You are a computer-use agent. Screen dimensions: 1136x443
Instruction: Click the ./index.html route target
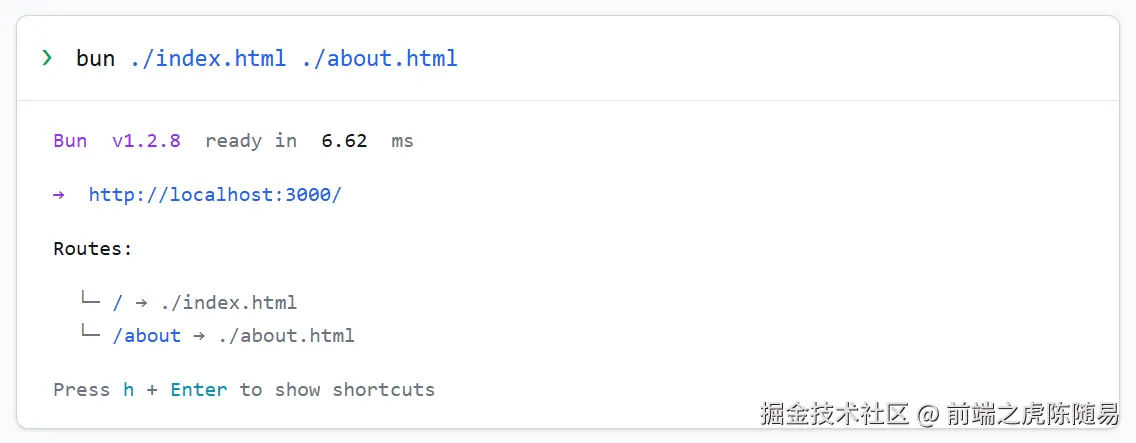(229, 302)
